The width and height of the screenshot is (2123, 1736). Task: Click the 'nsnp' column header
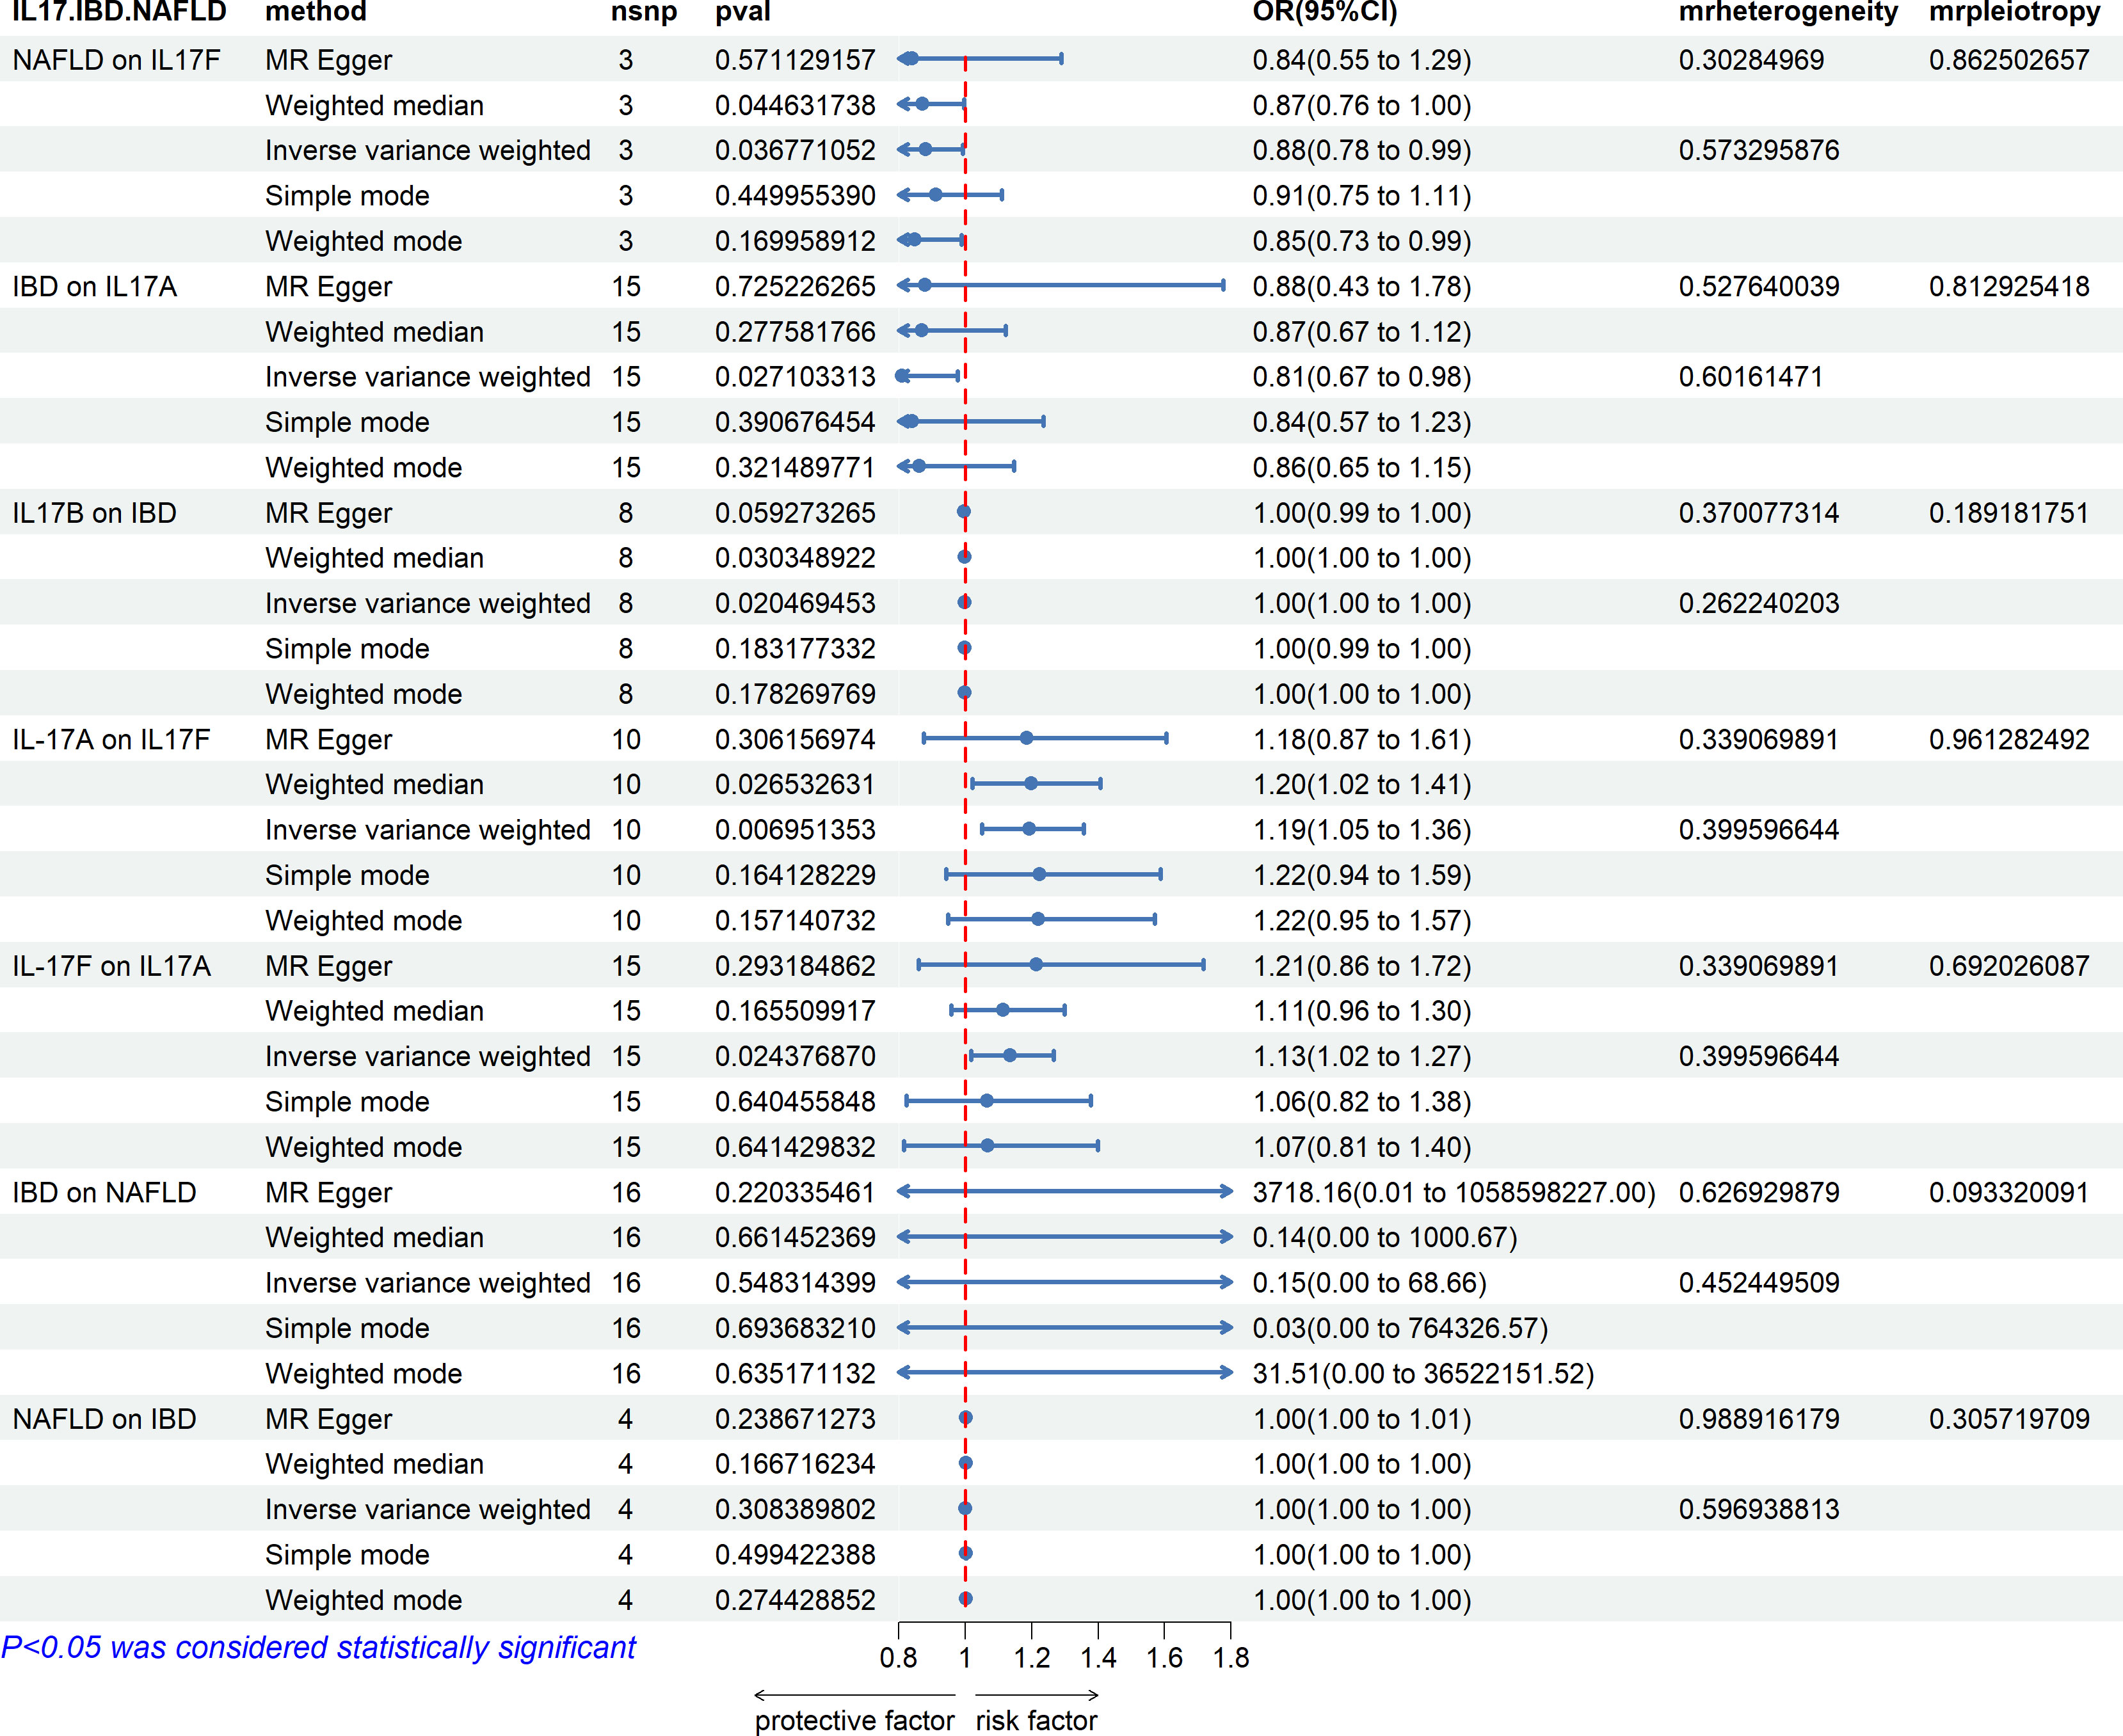[644, 13]
